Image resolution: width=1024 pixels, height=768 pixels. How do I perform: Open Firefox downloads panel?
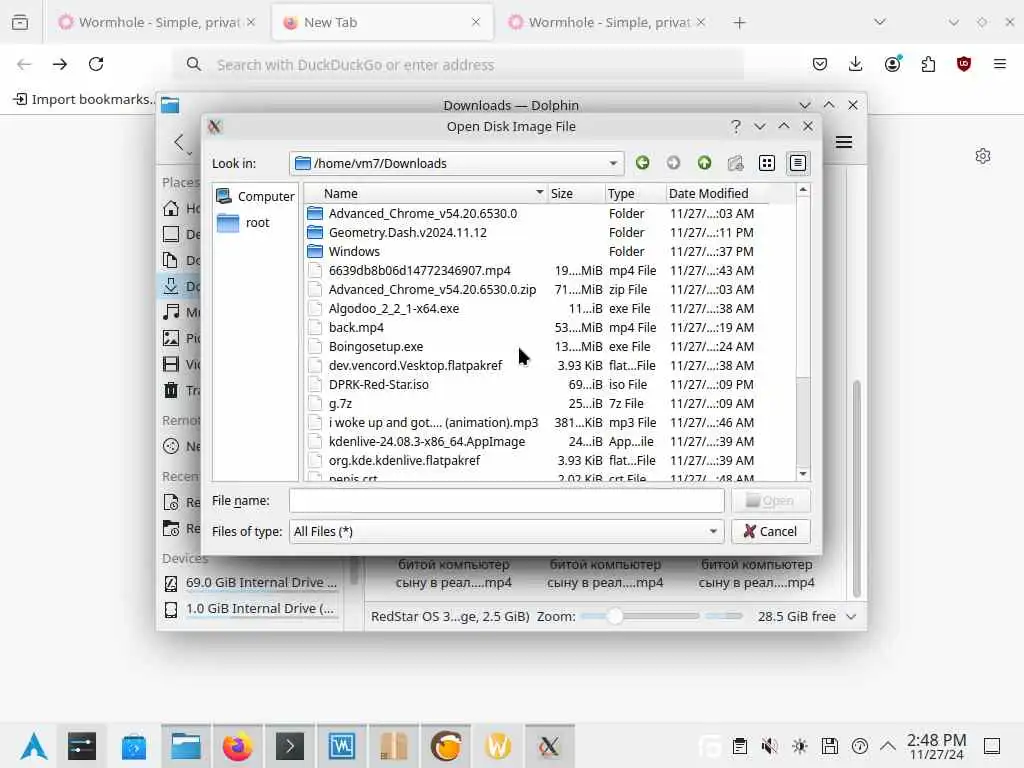pyautogui.click(x=856, y=64)
